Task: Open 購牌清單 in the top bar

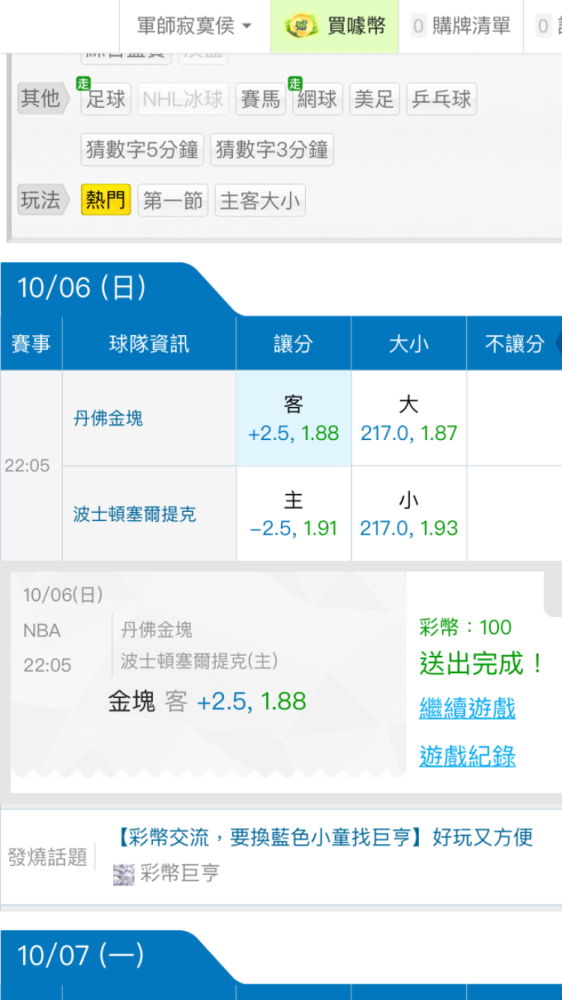Action: point(461,26)
